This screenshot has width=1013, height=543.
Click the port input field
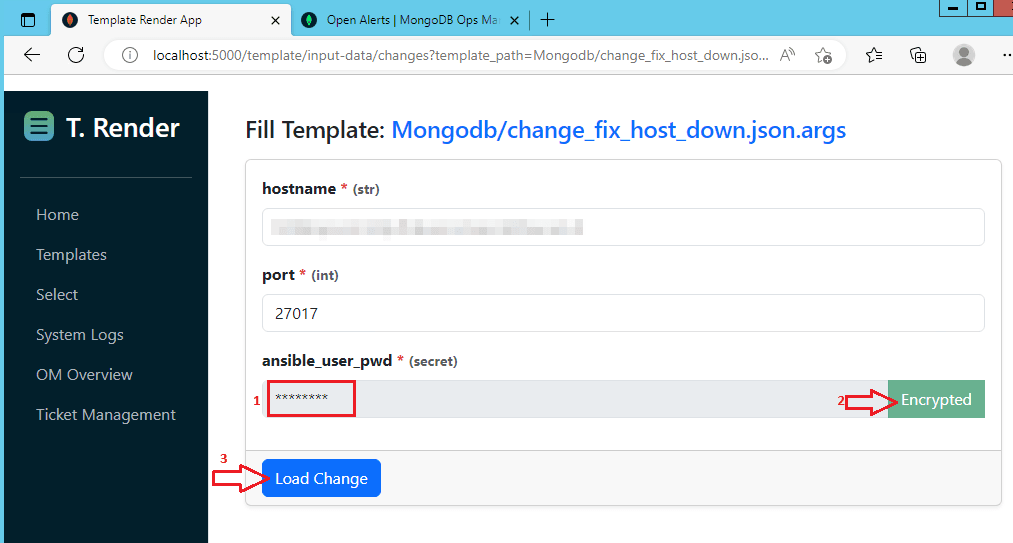pos(623,314)
